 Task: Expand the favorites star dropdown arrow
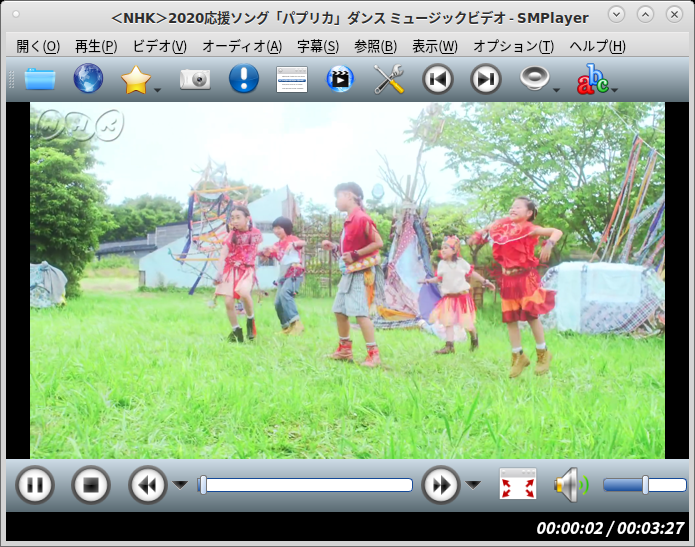tap(157, 90)
